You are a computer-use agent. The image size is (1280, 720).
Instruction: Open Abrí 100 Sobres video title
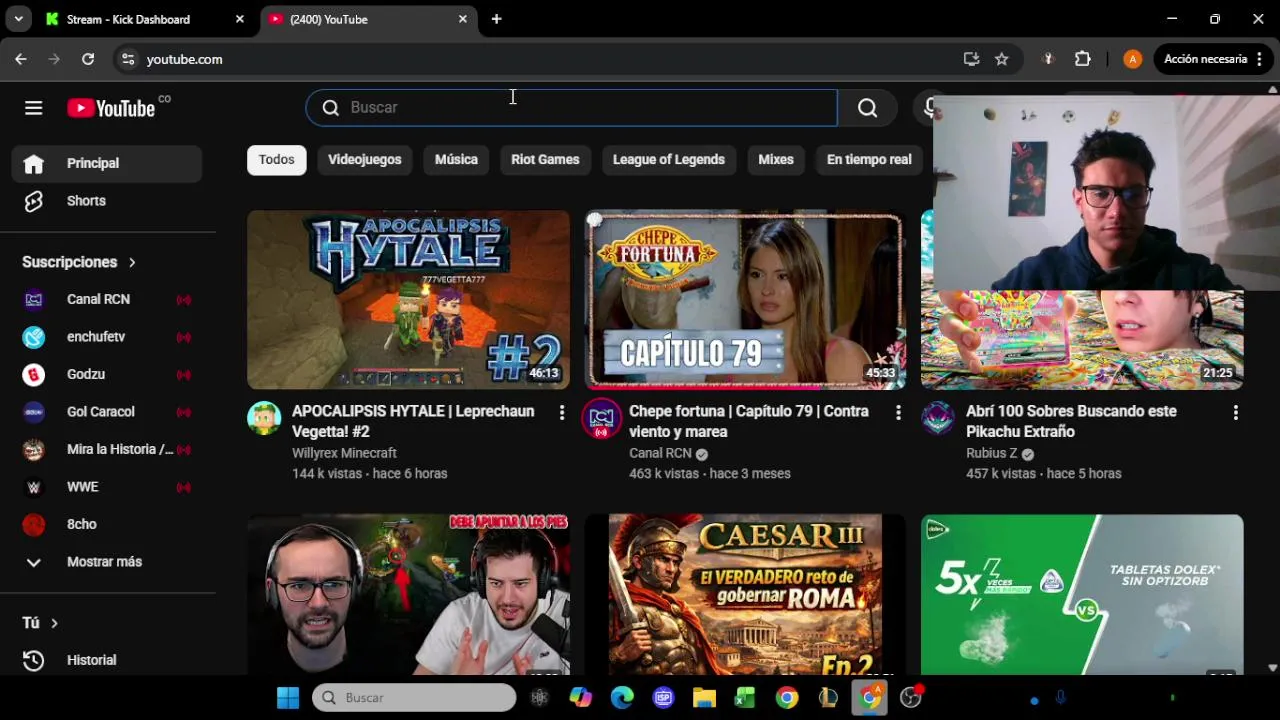pyautogui.click(x=1071, y=421)
